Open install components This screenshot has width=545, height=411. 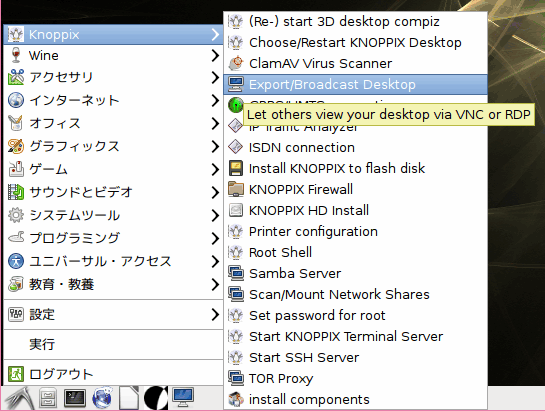click(x=355, y=399)
